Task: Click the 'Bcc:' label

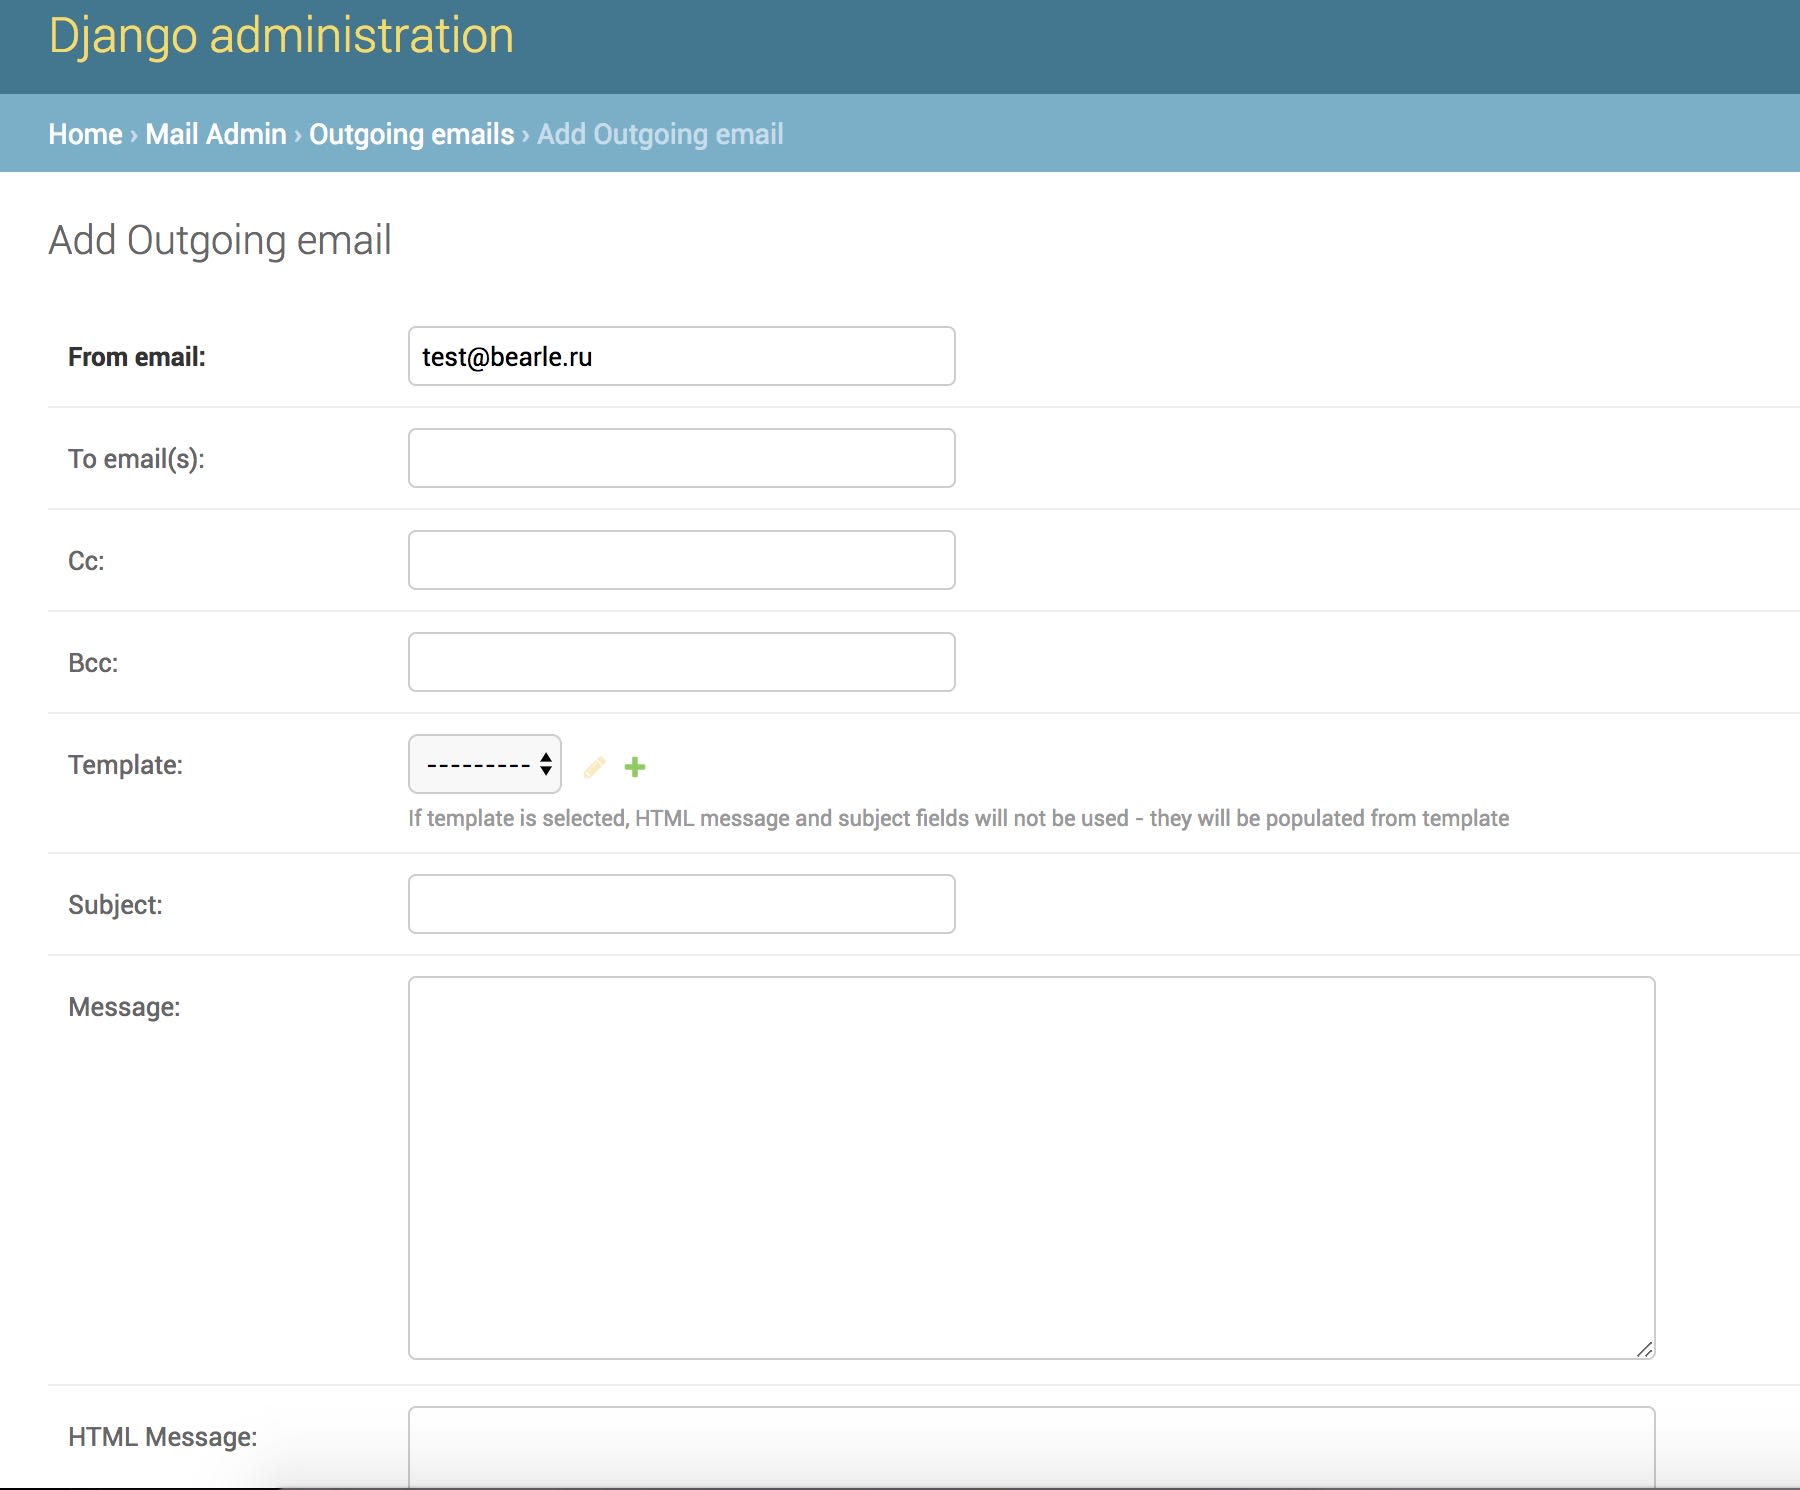Action: pos(93,663)
